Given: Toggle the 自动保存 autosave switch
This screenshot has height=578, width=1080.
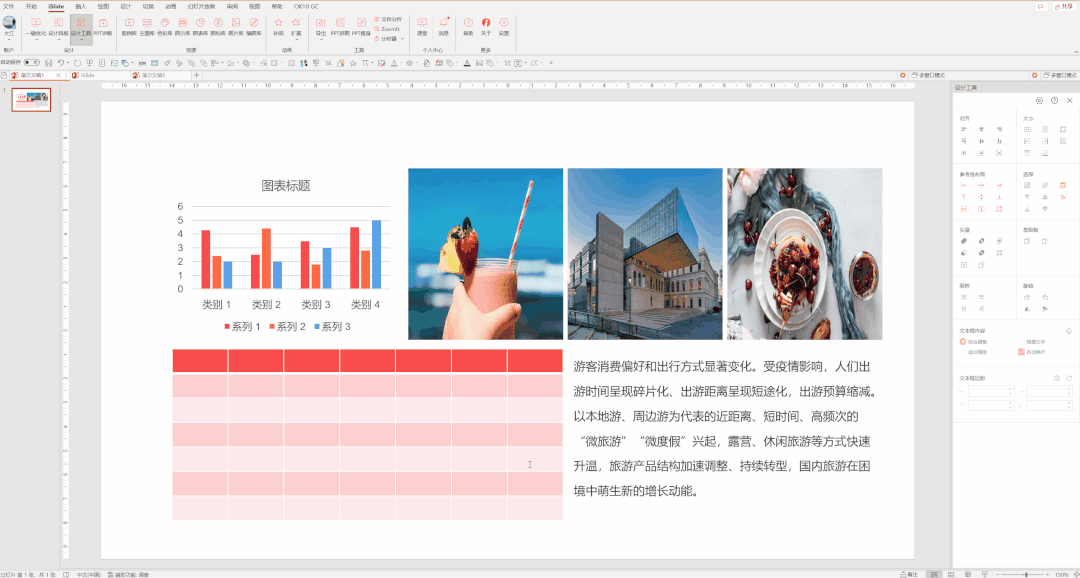Looking at the screenshot, I should (32, 63).
